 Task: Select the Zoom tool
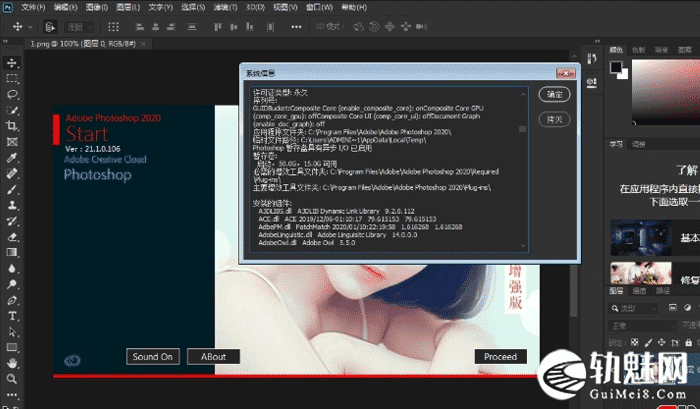point(12,379)
